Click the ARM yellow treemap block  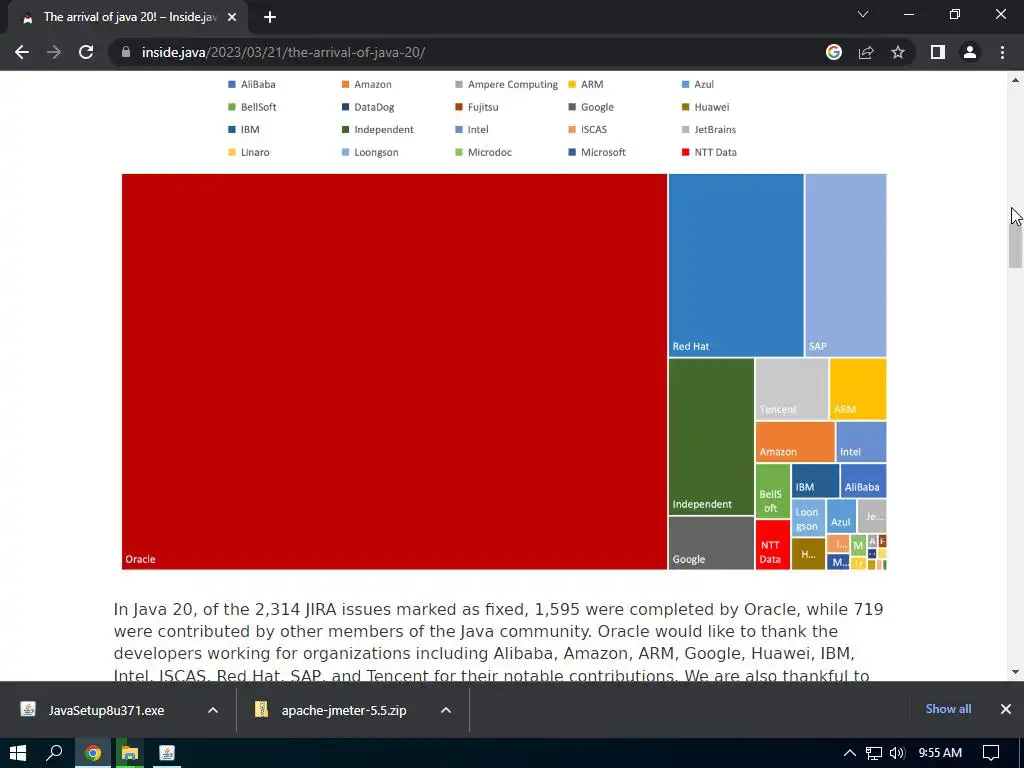pos(858,389)
